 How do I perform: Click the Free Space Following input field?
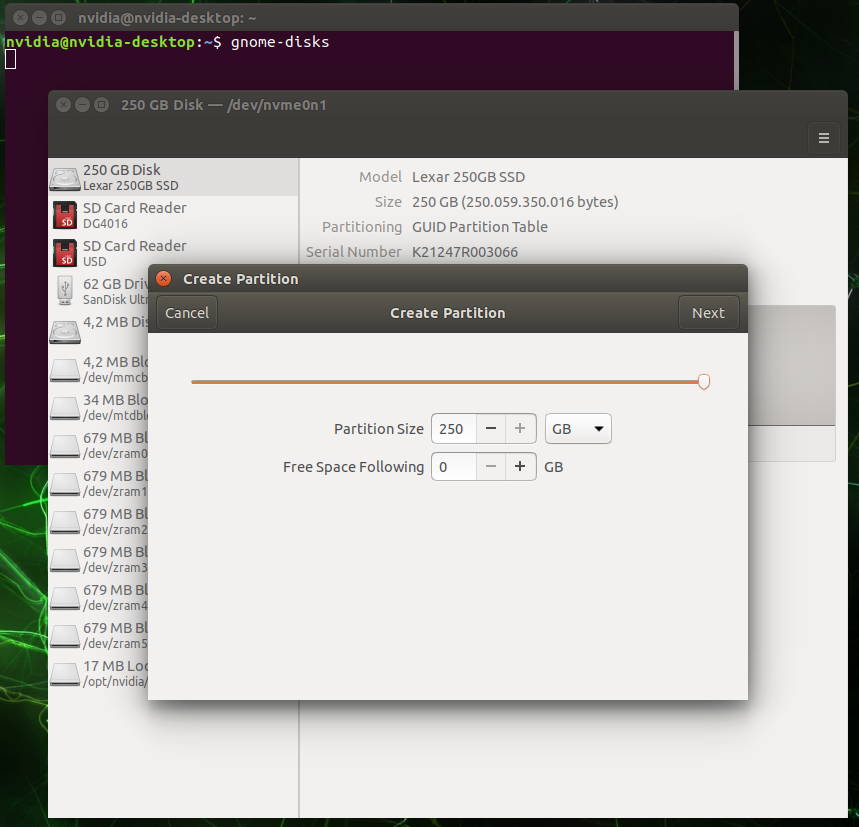coord(454,467)
